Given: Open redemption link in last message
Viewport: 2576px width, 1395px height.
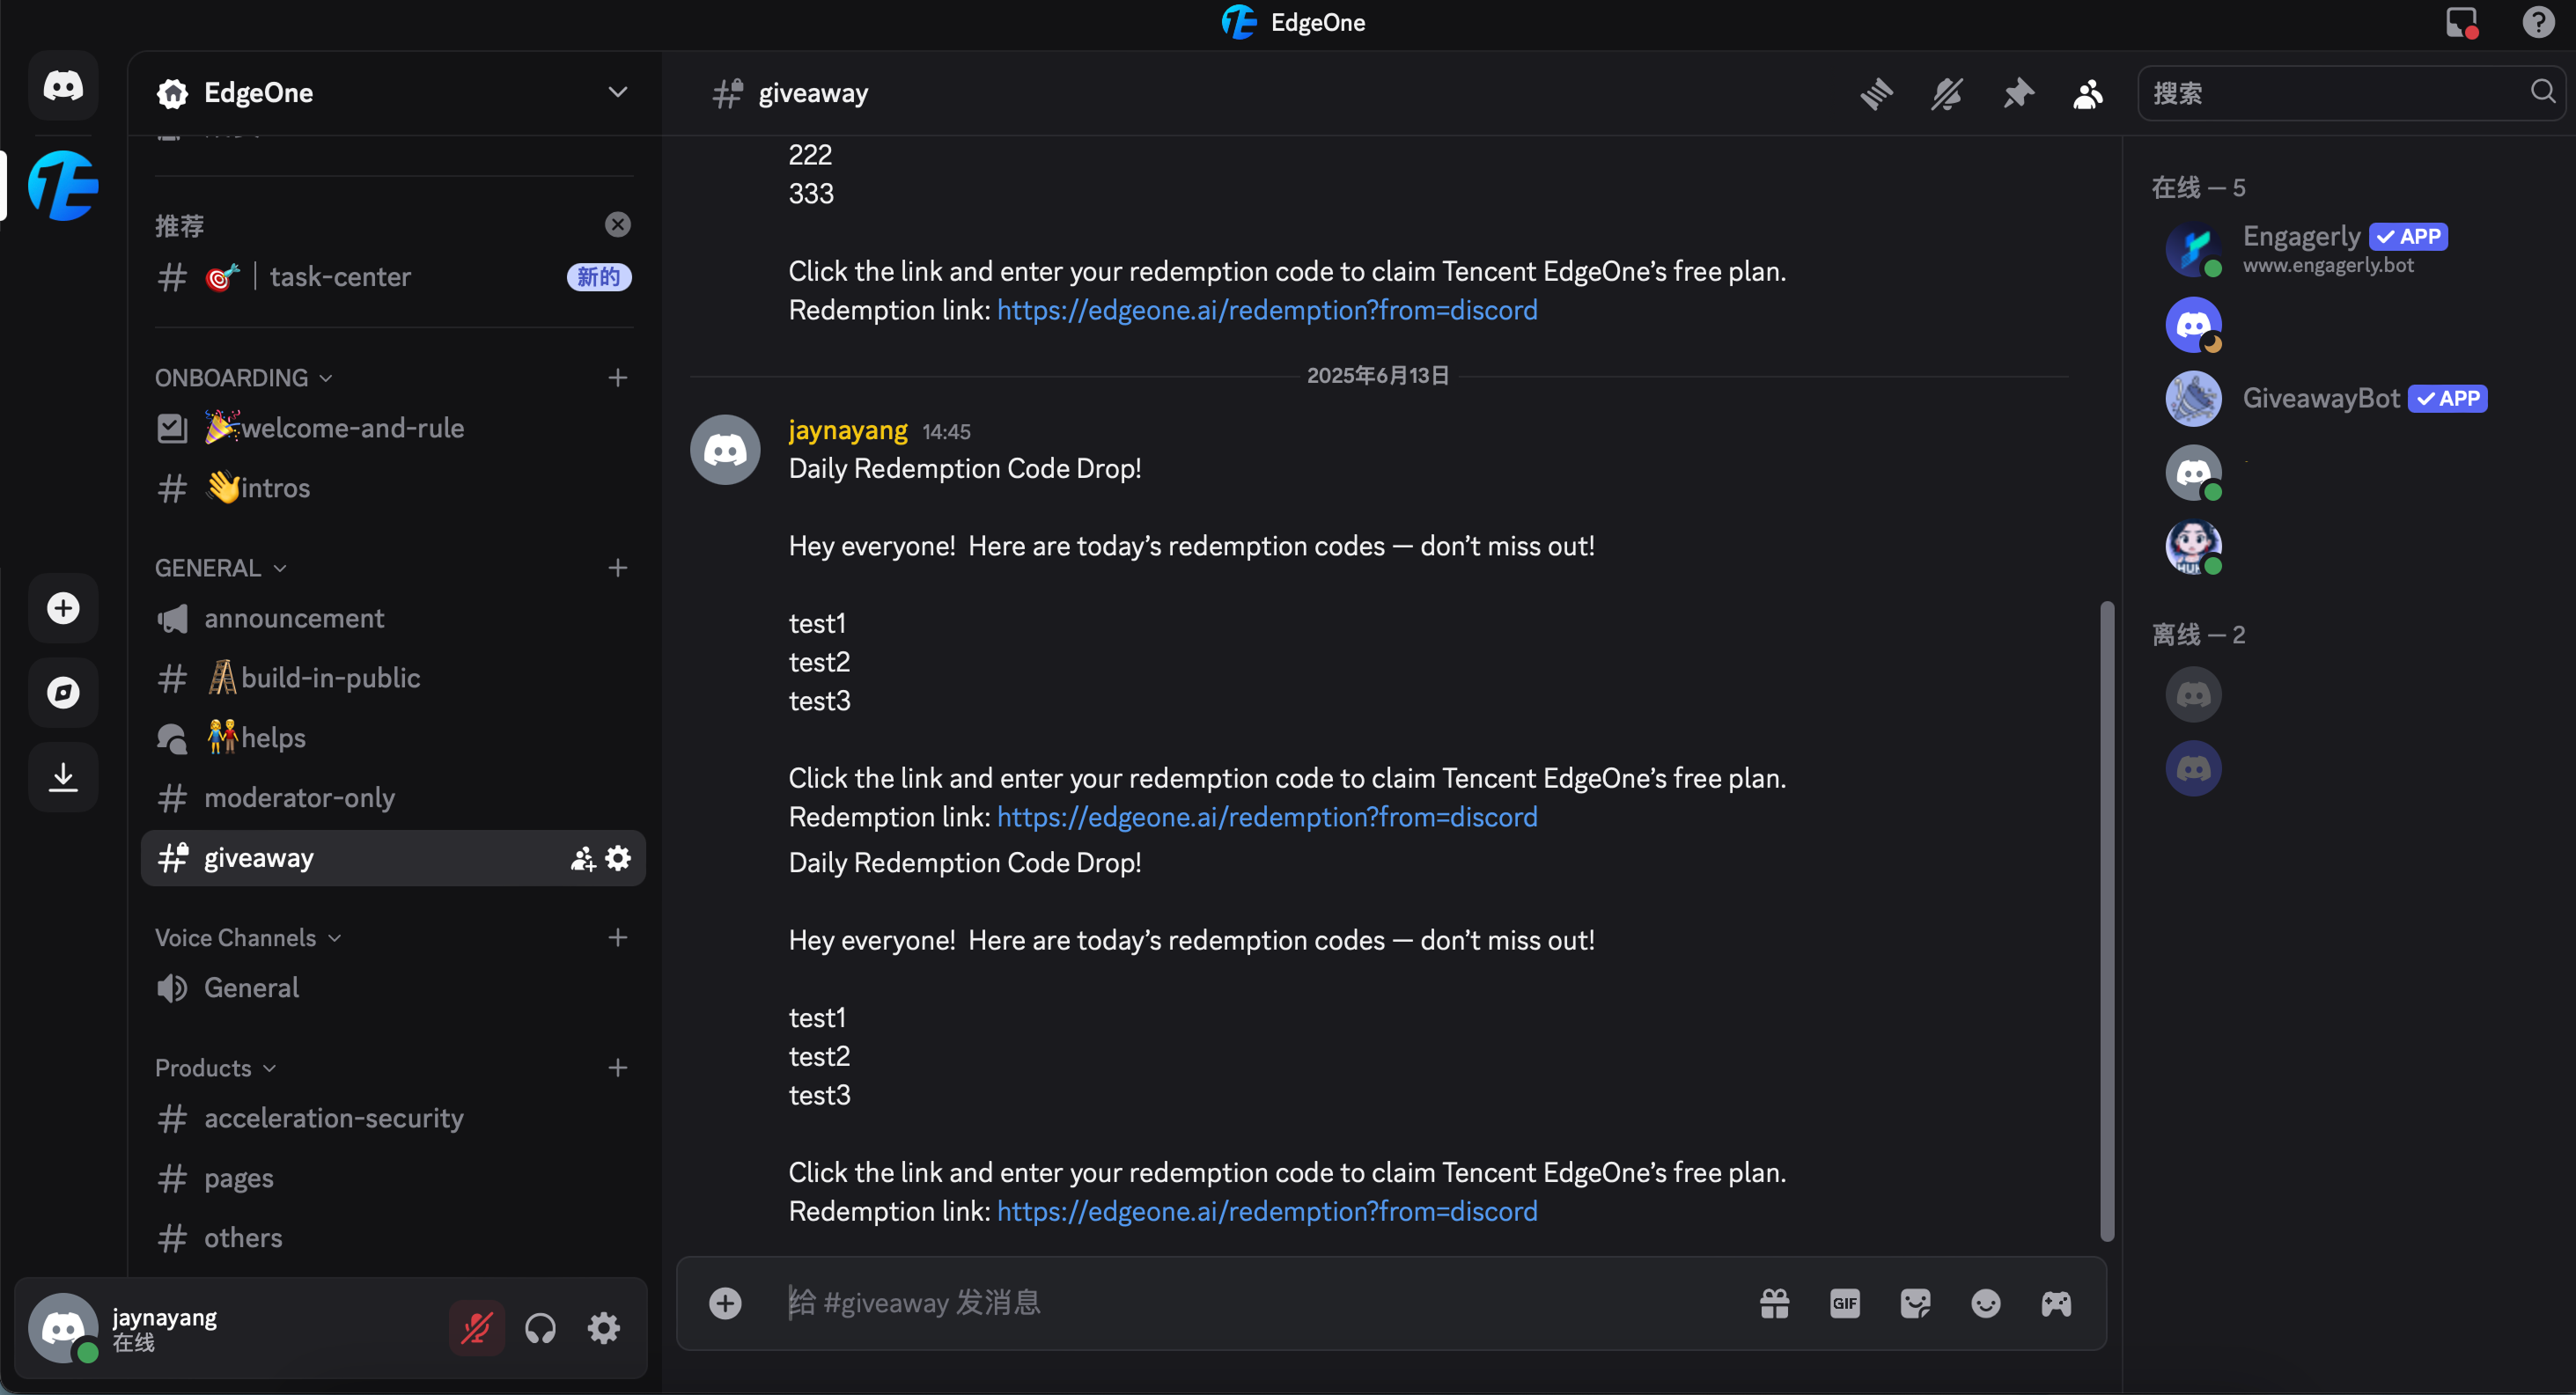Looking at the screenshot, I should 1267,1211.
